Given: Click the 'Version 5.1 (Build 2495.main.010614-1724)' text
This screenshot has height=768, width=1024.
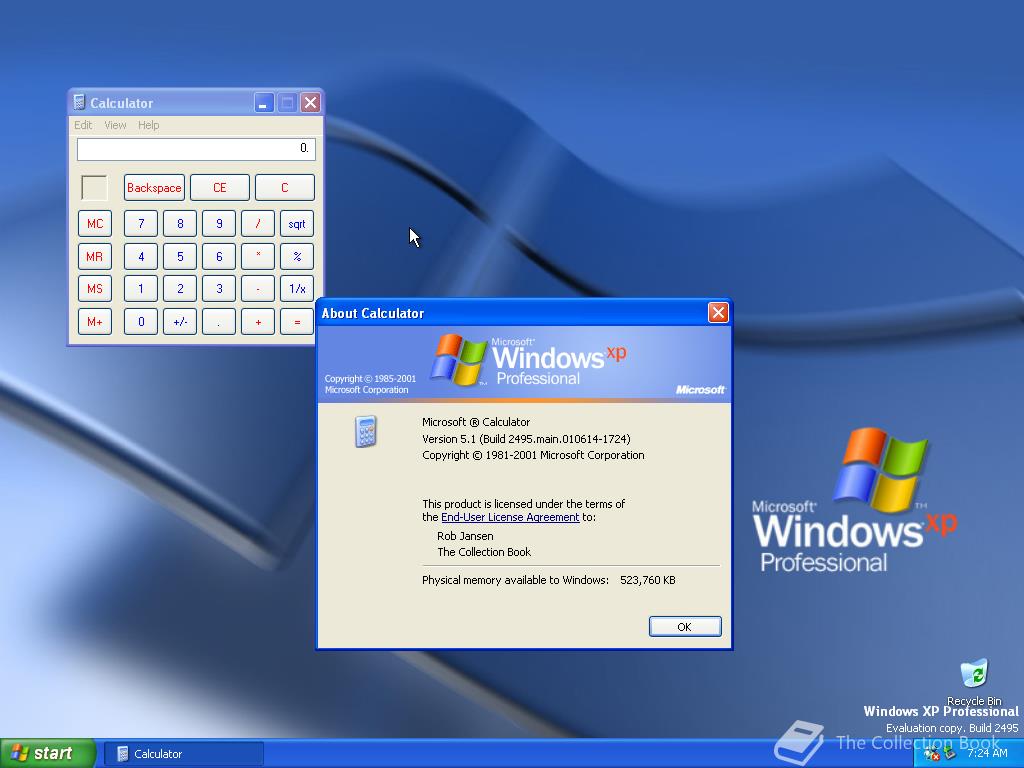Looking at the screenshot, I should [526, 439].
